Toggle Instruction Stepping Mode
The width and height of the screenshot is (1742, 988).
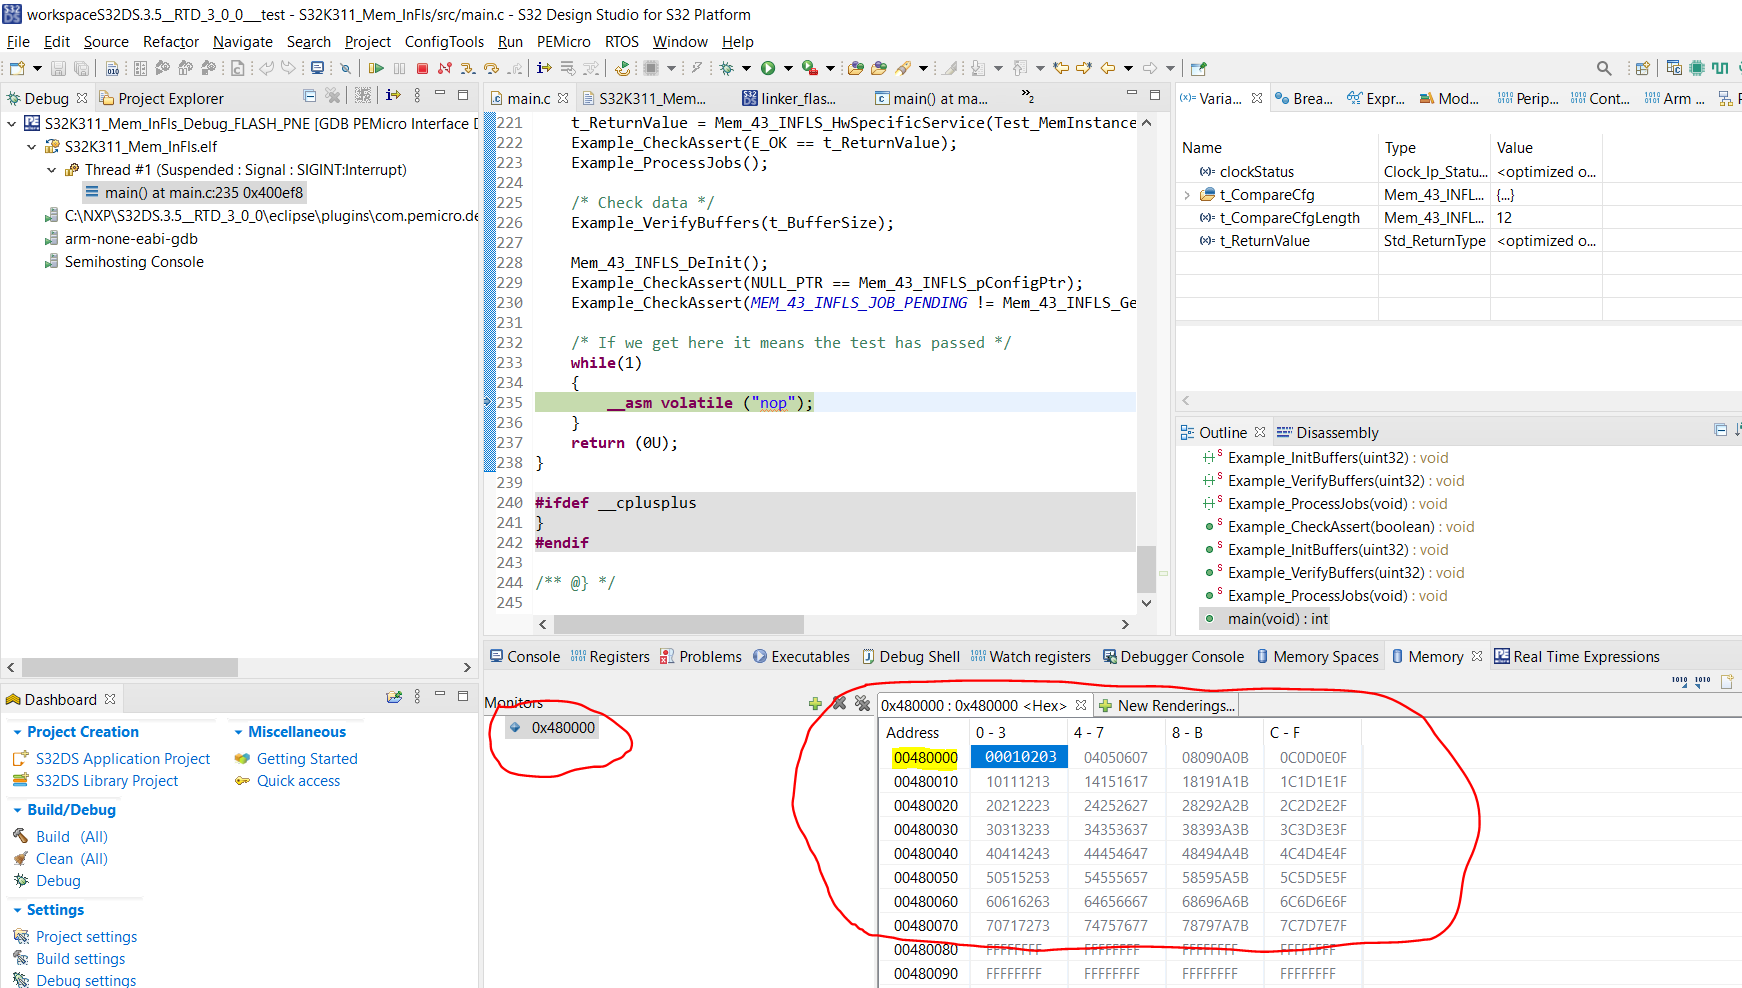544,68
